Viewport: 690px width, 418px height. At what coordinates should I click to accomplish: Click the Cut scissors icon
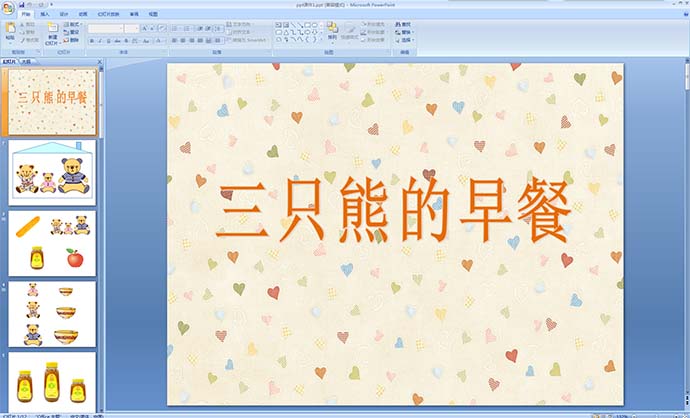click(22, 25)
